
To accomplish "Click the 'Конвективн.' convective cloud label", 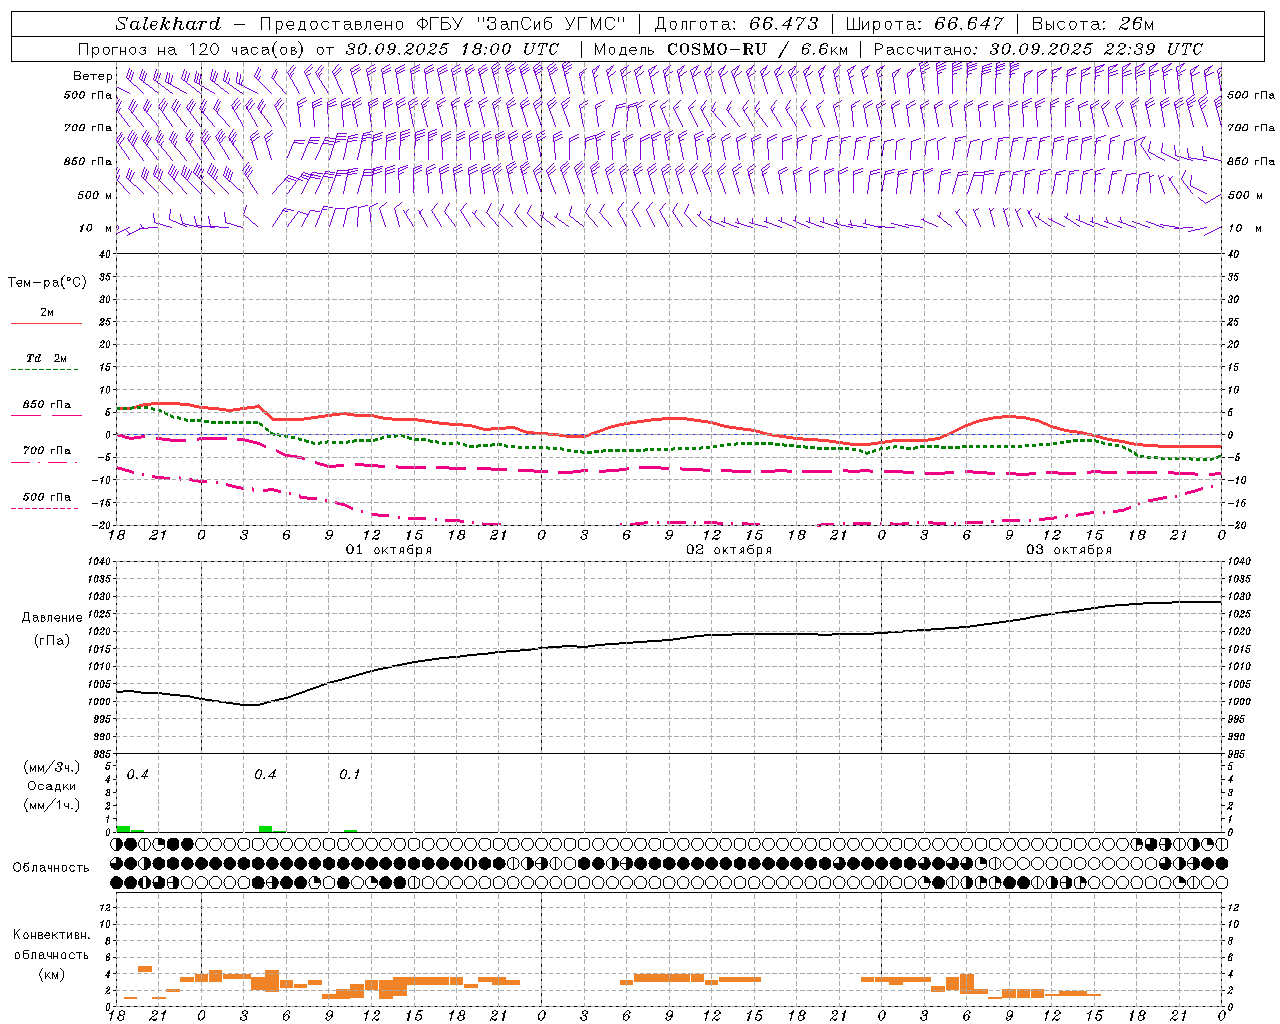I will (x=52, y=935).
